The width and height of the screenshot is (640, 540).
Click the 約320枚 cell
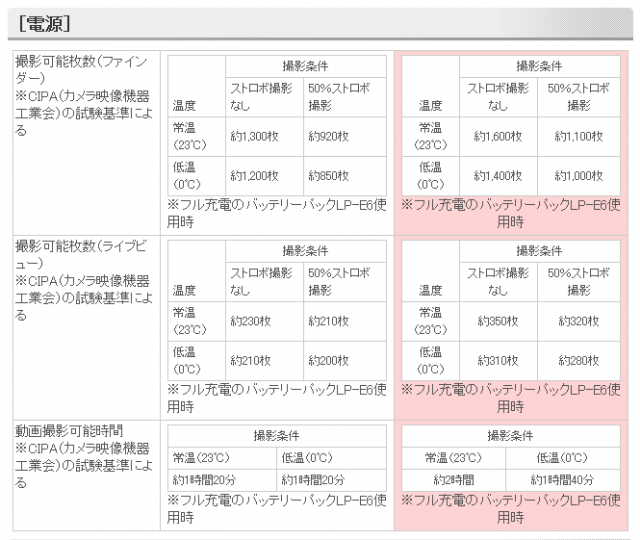pyautogui.click(x=579, y=321)
